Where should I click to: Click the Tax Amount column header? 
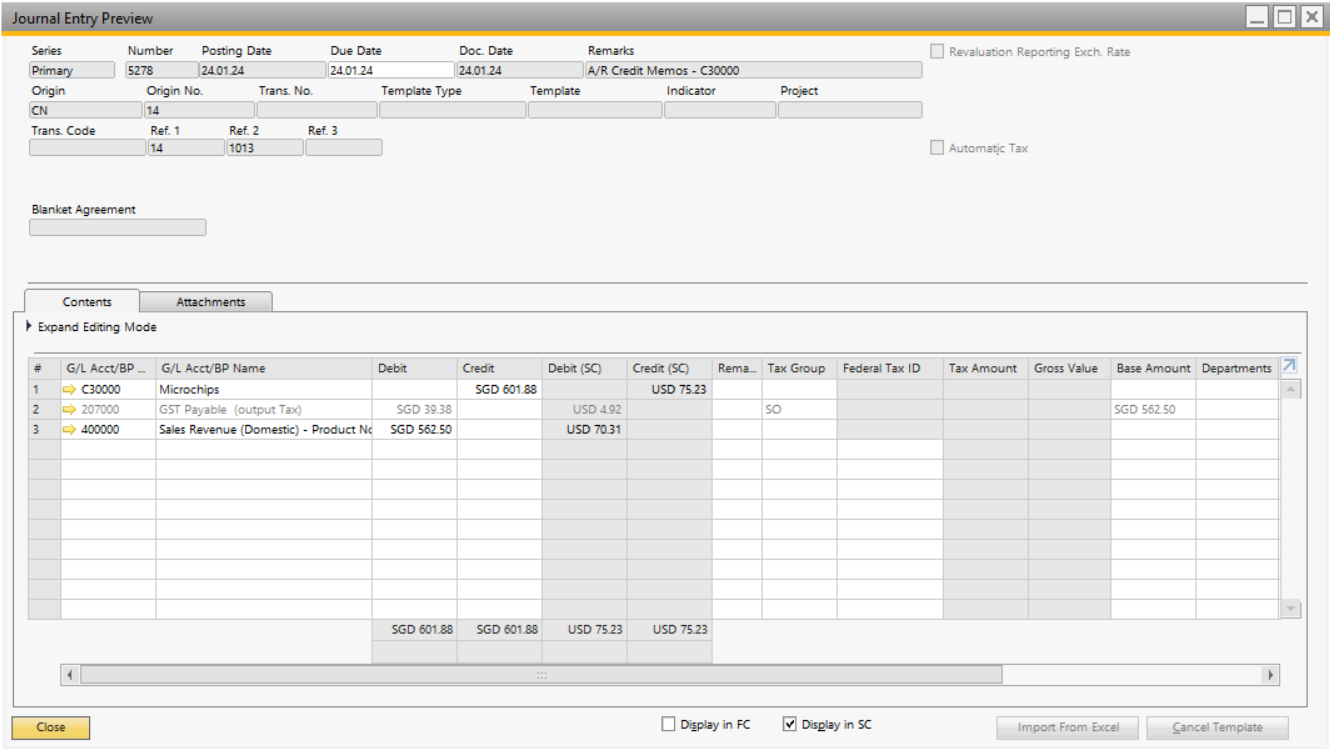986,368
